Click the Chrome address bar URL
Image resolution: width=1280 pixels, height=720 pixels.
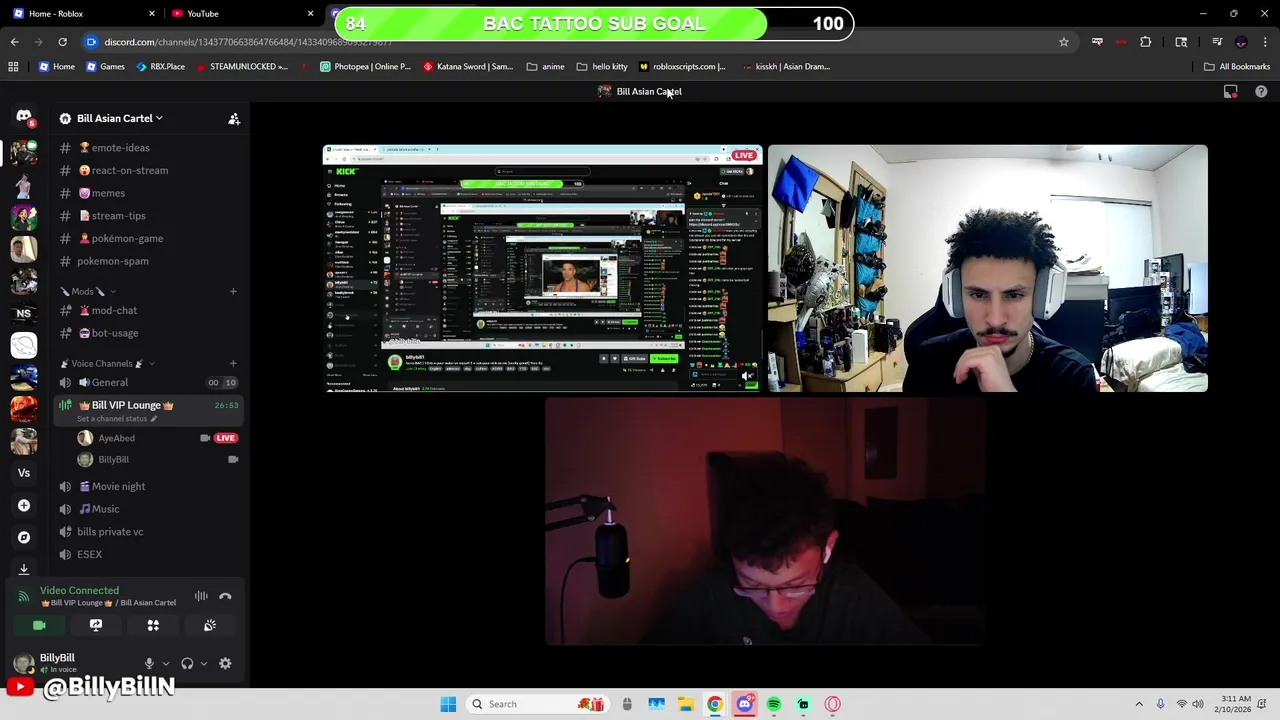tap(248, 42)
